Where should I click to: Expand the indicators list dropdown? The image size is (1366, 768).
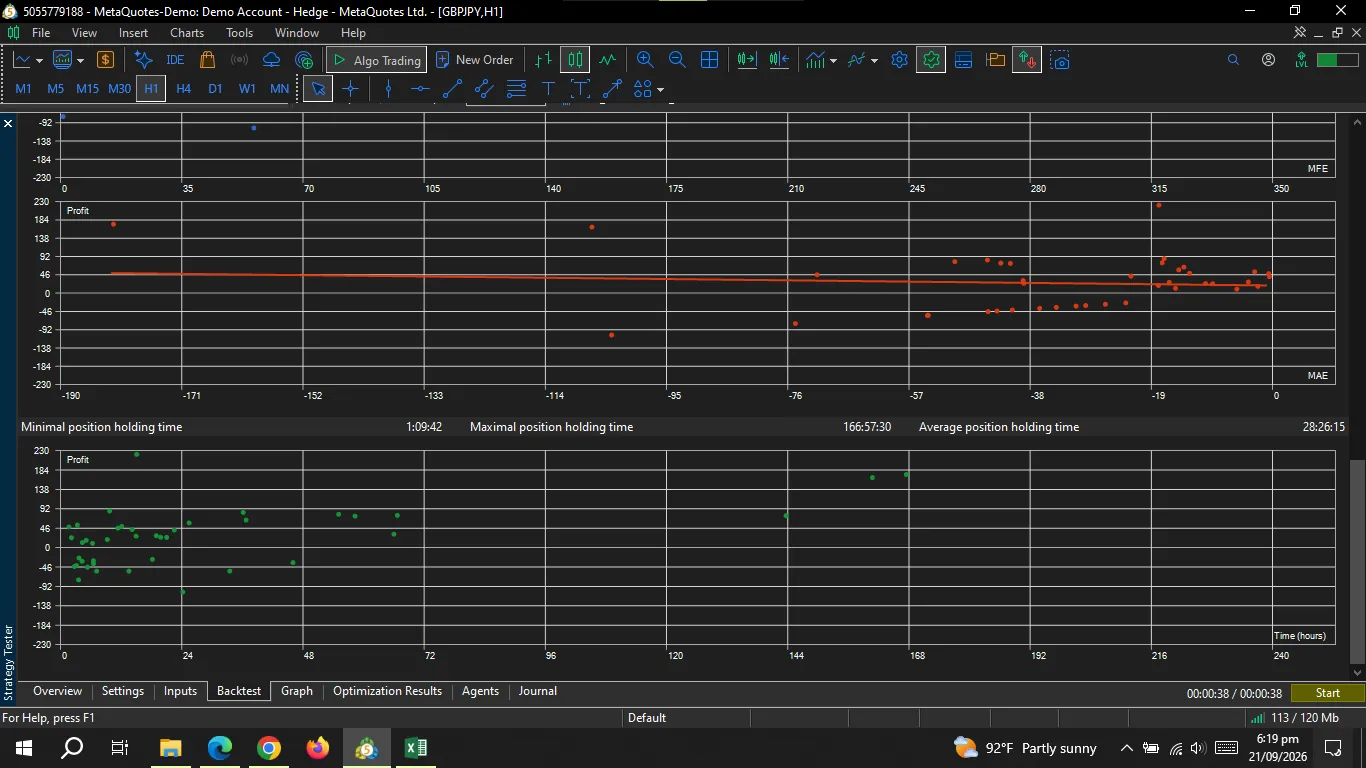pos(833,61)
